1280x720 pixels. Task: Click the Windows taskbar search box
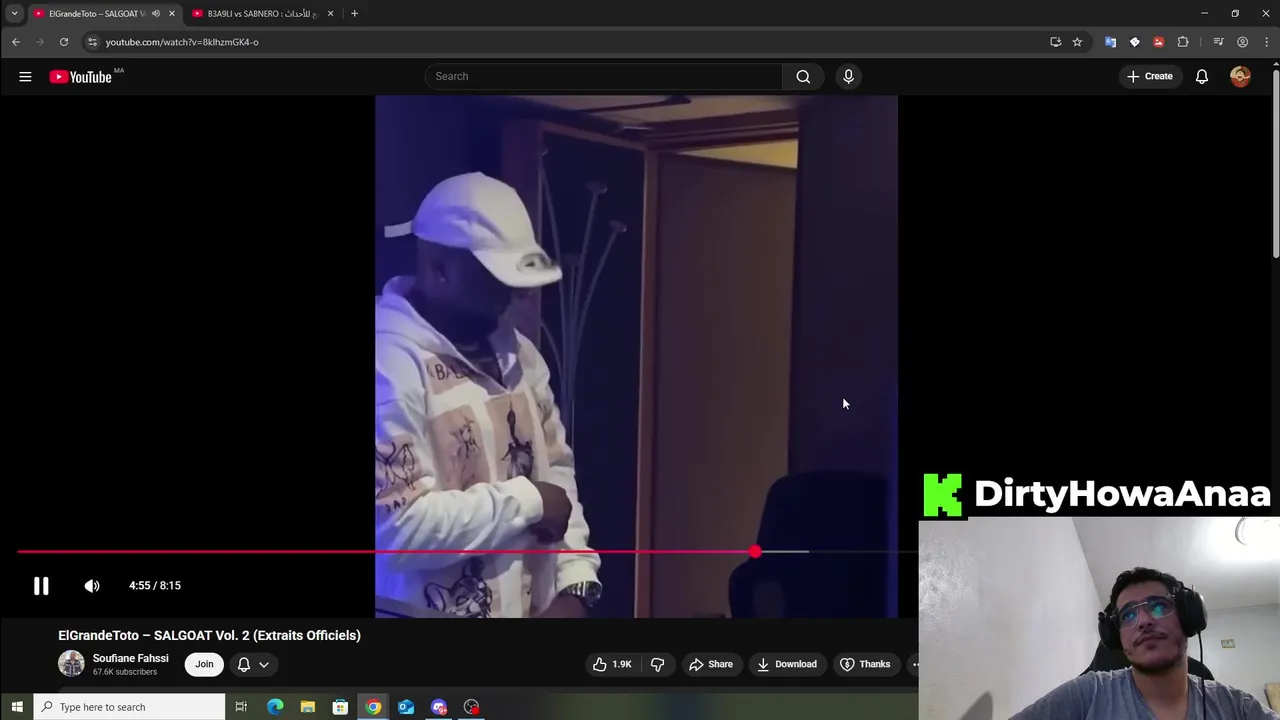coord(130,707)
